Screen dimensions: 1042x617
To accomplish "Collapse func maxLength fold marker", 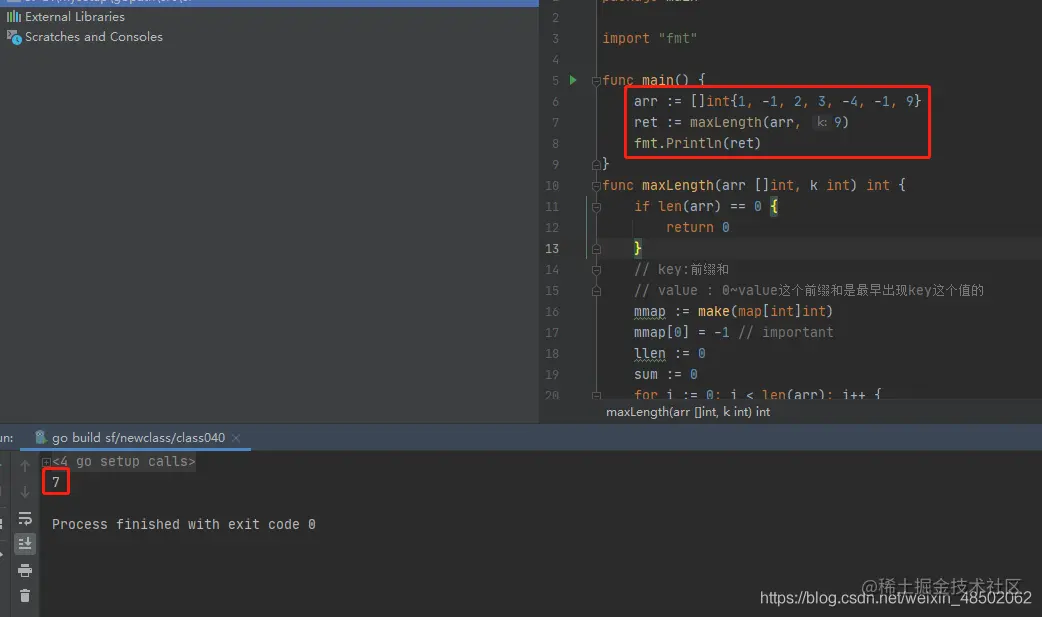I will pos(596,186).
